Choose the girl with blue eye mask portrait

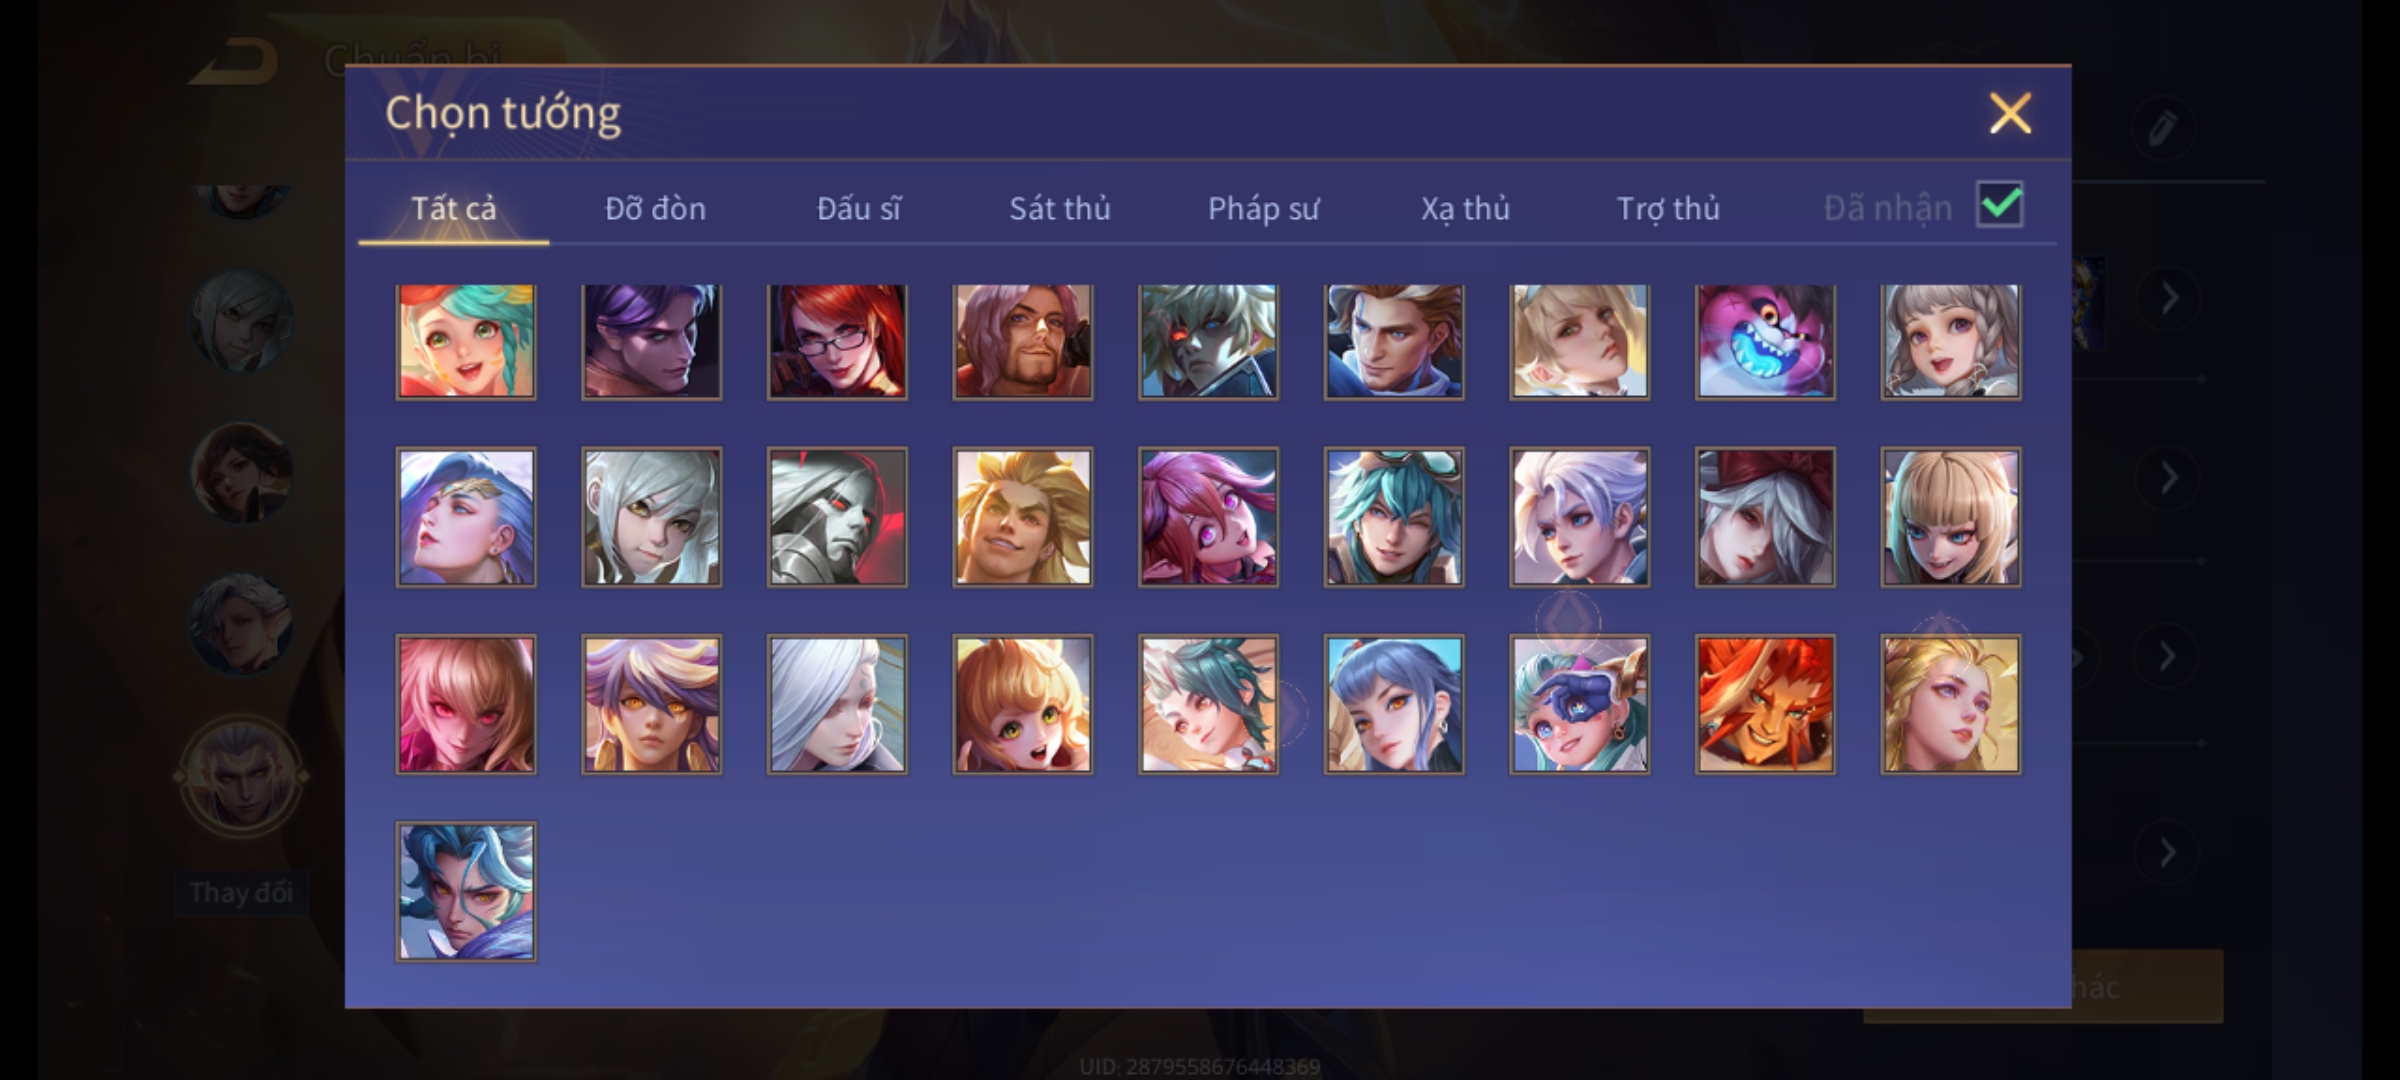pos(1580,705)
